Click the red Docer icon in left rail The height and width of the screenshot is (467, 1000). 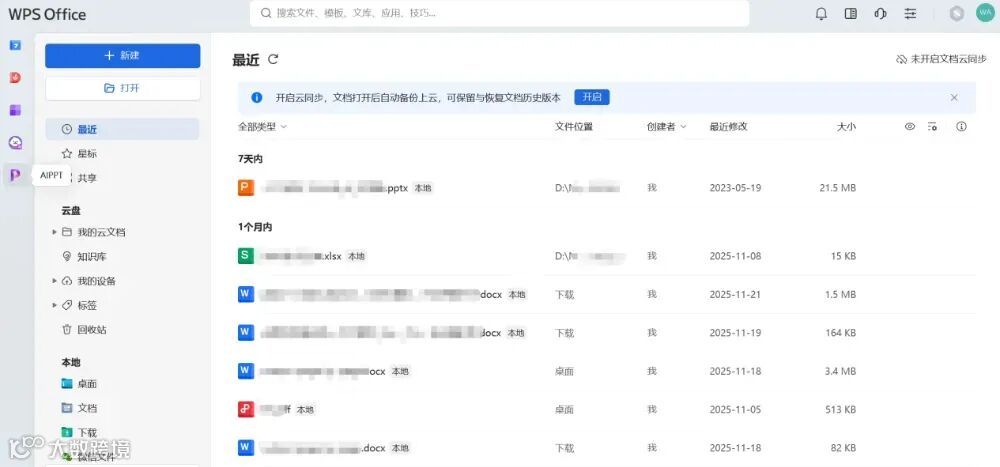pyautogui.click(x=15, y=78)
